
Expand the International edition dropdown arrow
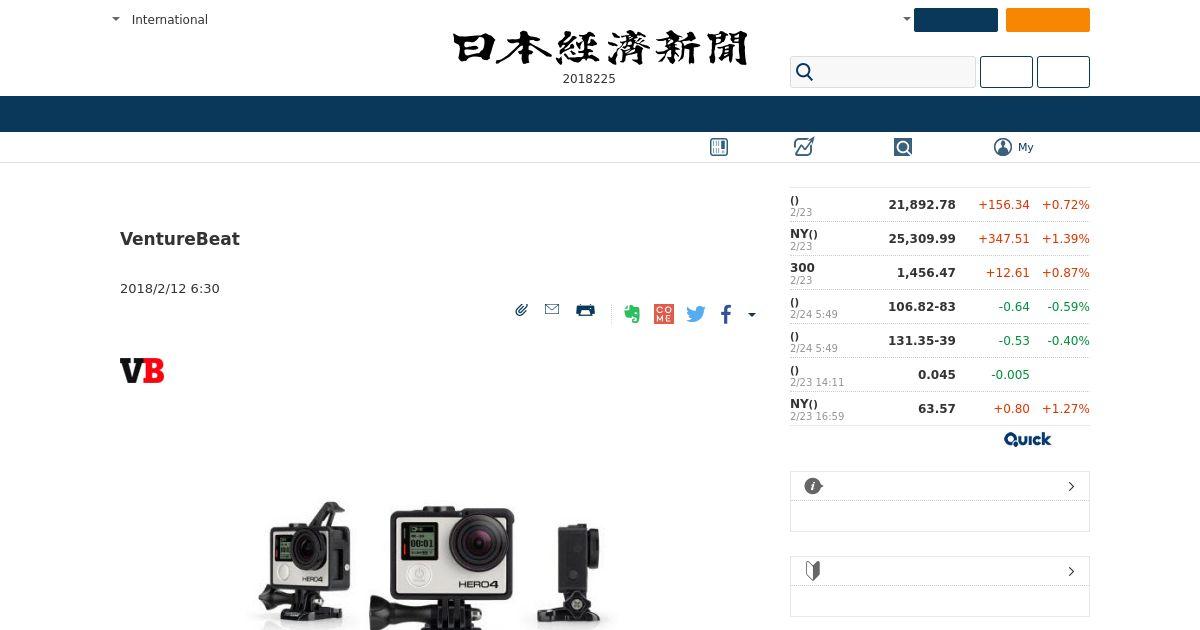pyautogui.click(x=116, y=19)
